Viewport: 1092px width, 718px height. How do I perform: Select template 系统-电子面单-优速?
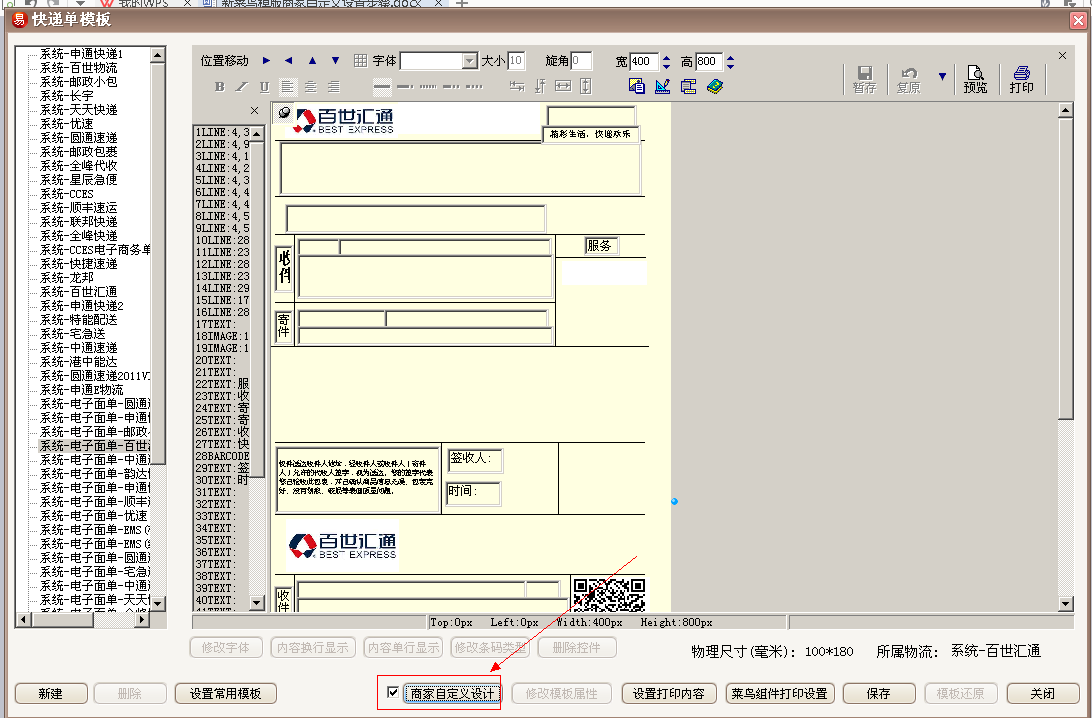(x=94, y=515)
